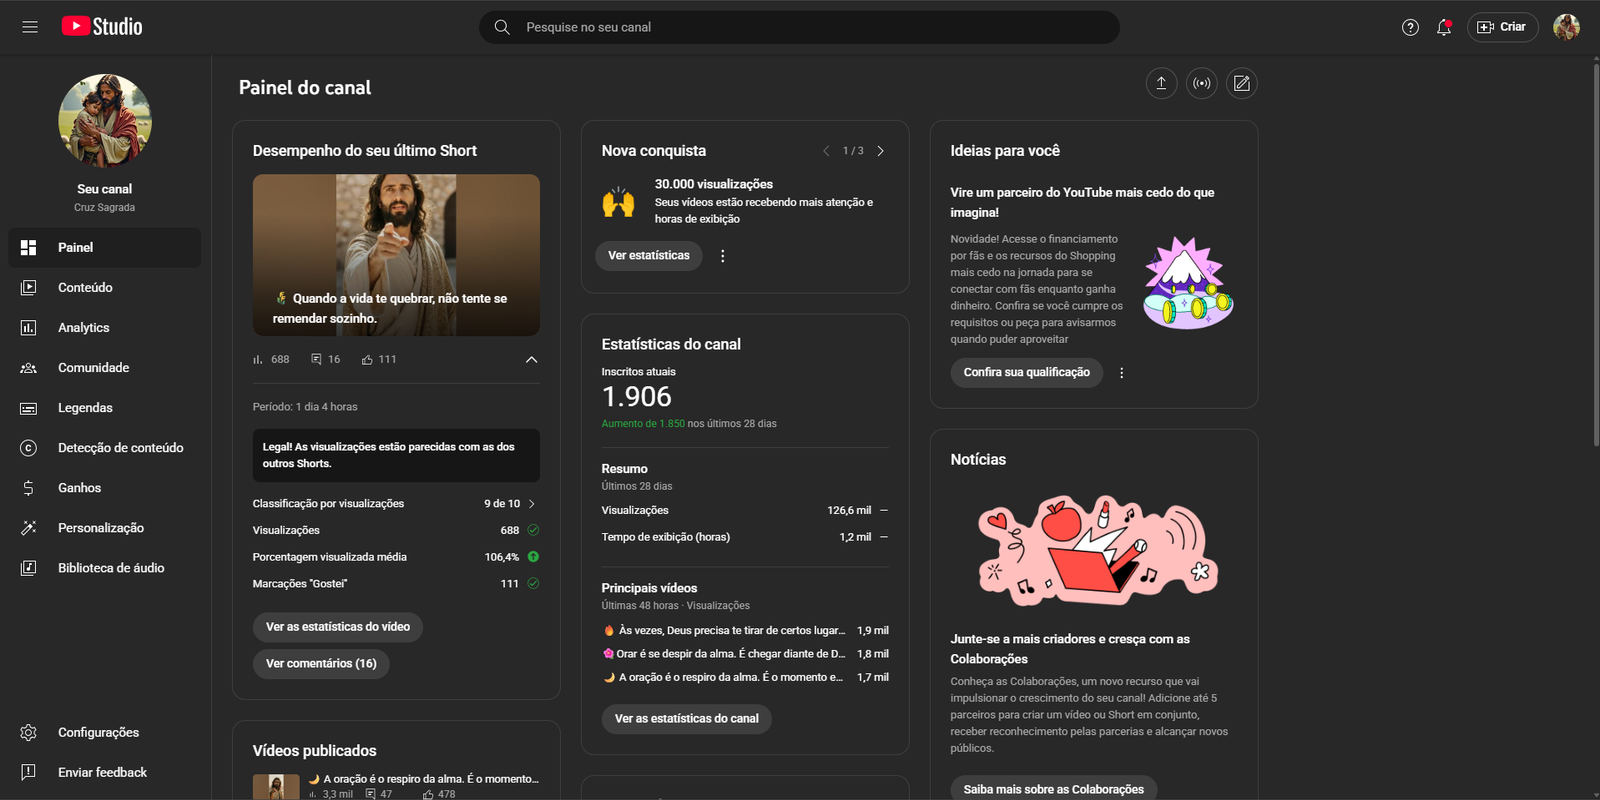Click the go live broadcast icon
The image size is (1600, 800).
(1202, 84)
